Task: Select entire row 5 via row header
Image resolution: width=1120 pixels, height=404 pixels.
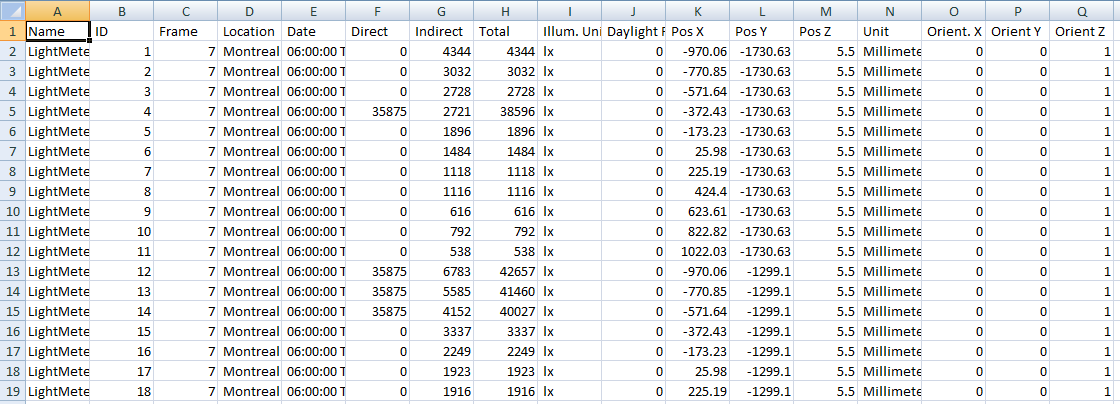Action: [x=12, y=111]
